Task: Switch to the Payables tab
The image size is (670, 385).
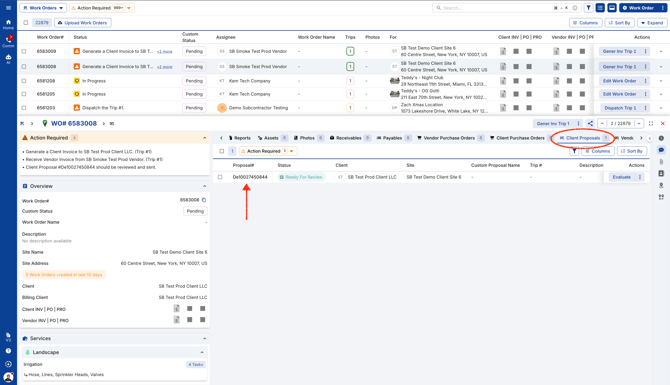Action: (394, 138)
